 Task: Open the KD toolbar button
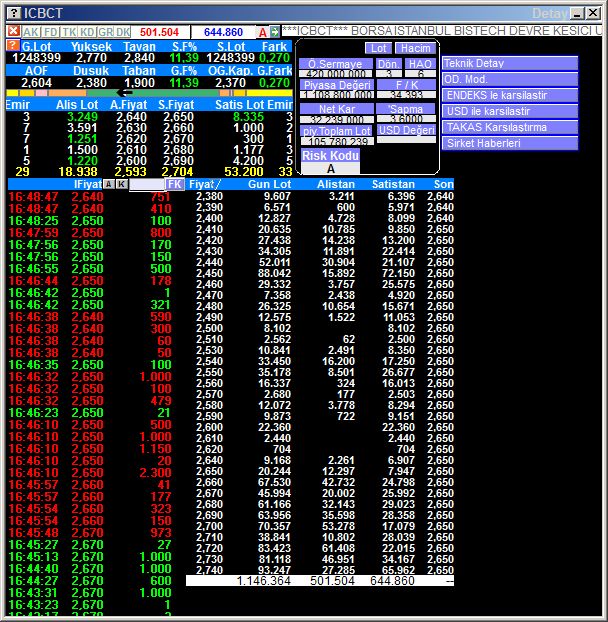pyautogui.click(x=87, y=32)
